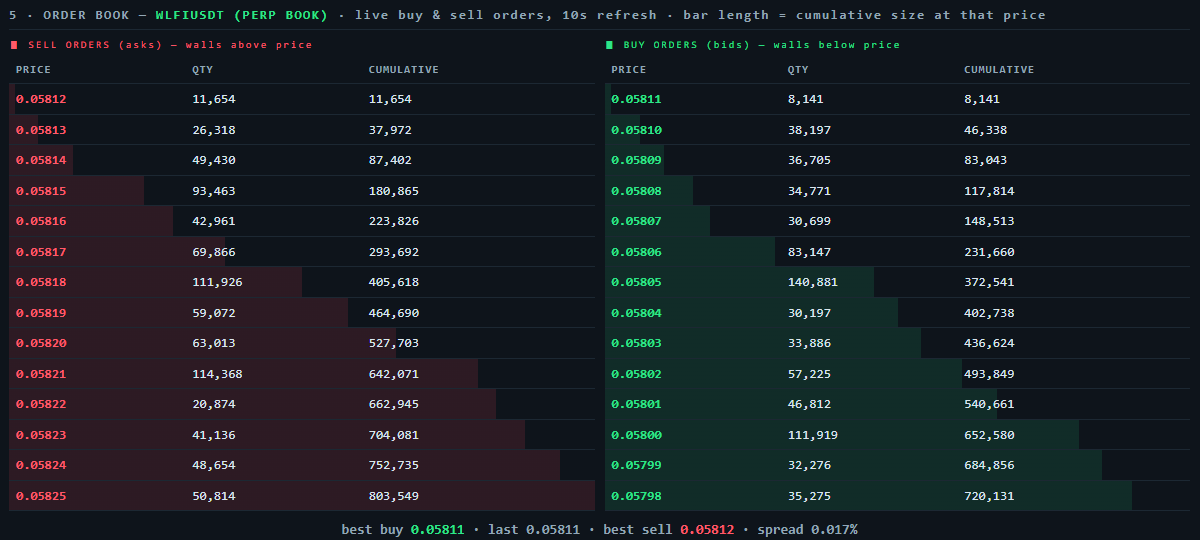The width and height of the screenshot is (1200, 540).
Task: Click the bids PRICE column header
Action: coord(629,70)
